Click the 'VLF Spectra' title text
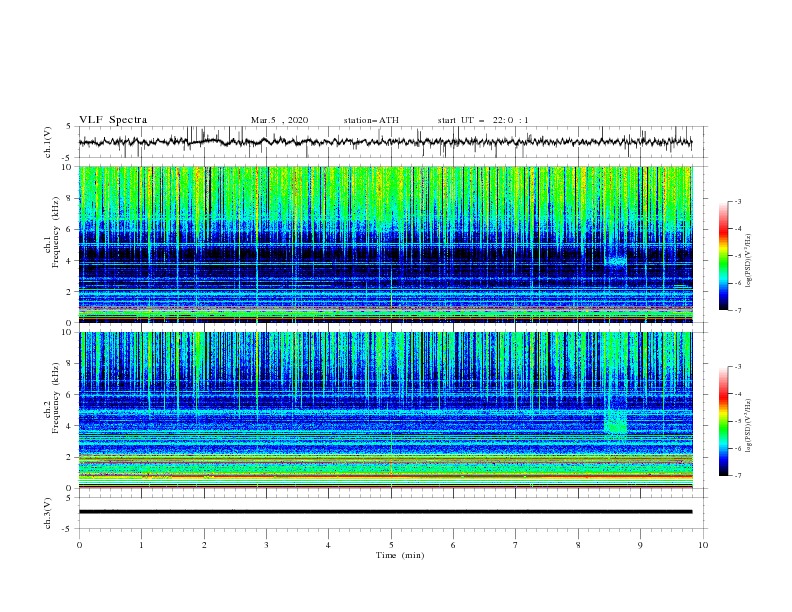The width and height of the screenshot is (792, 612). pyautogui.click(x=113, y=120)
